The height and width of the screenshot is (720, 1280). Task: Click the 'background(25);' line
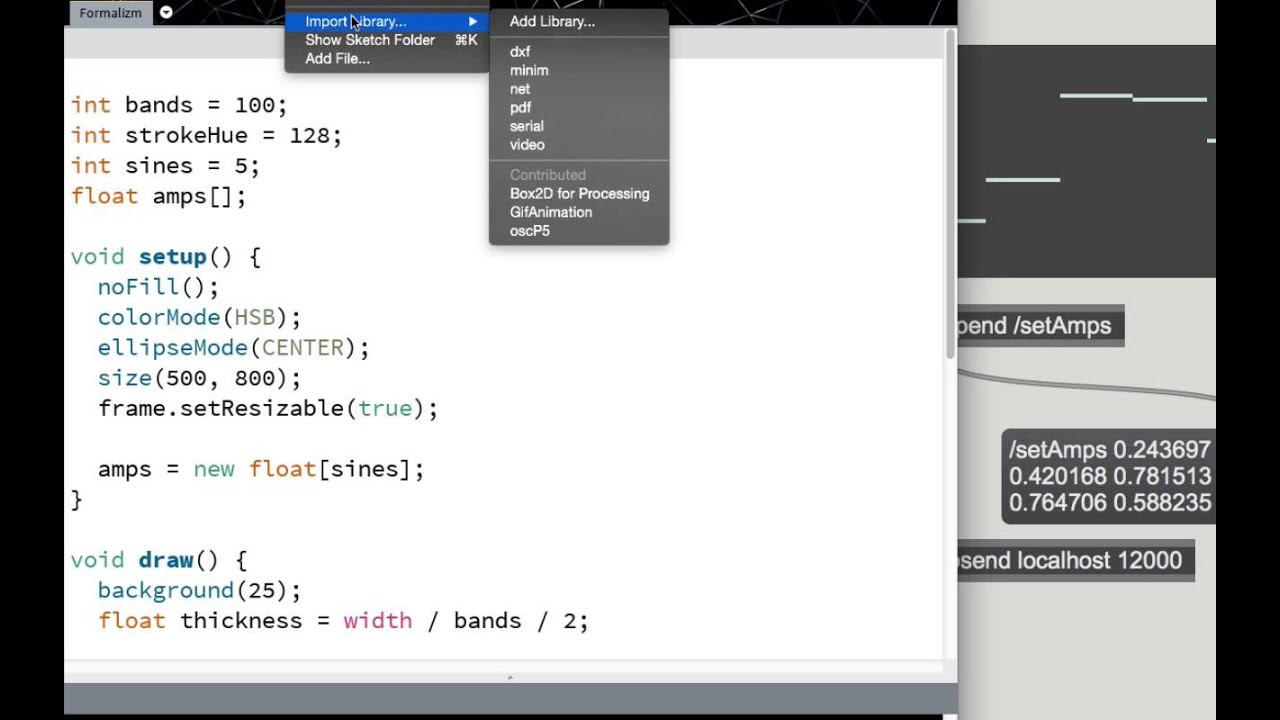199,590
